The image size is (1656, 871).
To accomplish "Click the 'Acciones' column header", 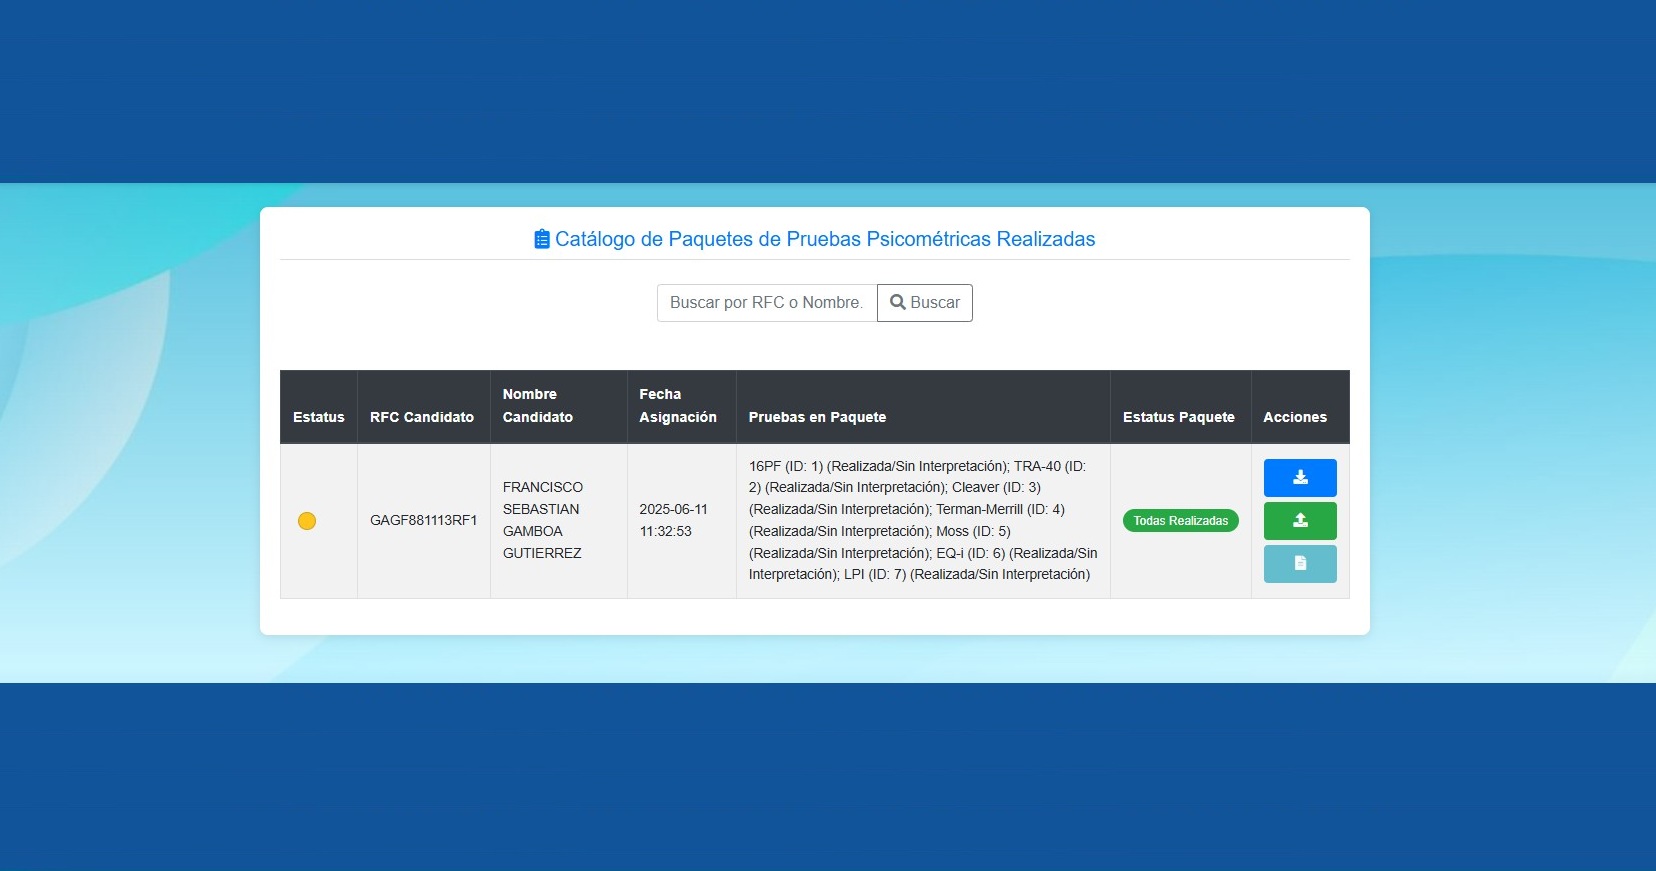I will pyautogui.click(x=1294, y=417).
